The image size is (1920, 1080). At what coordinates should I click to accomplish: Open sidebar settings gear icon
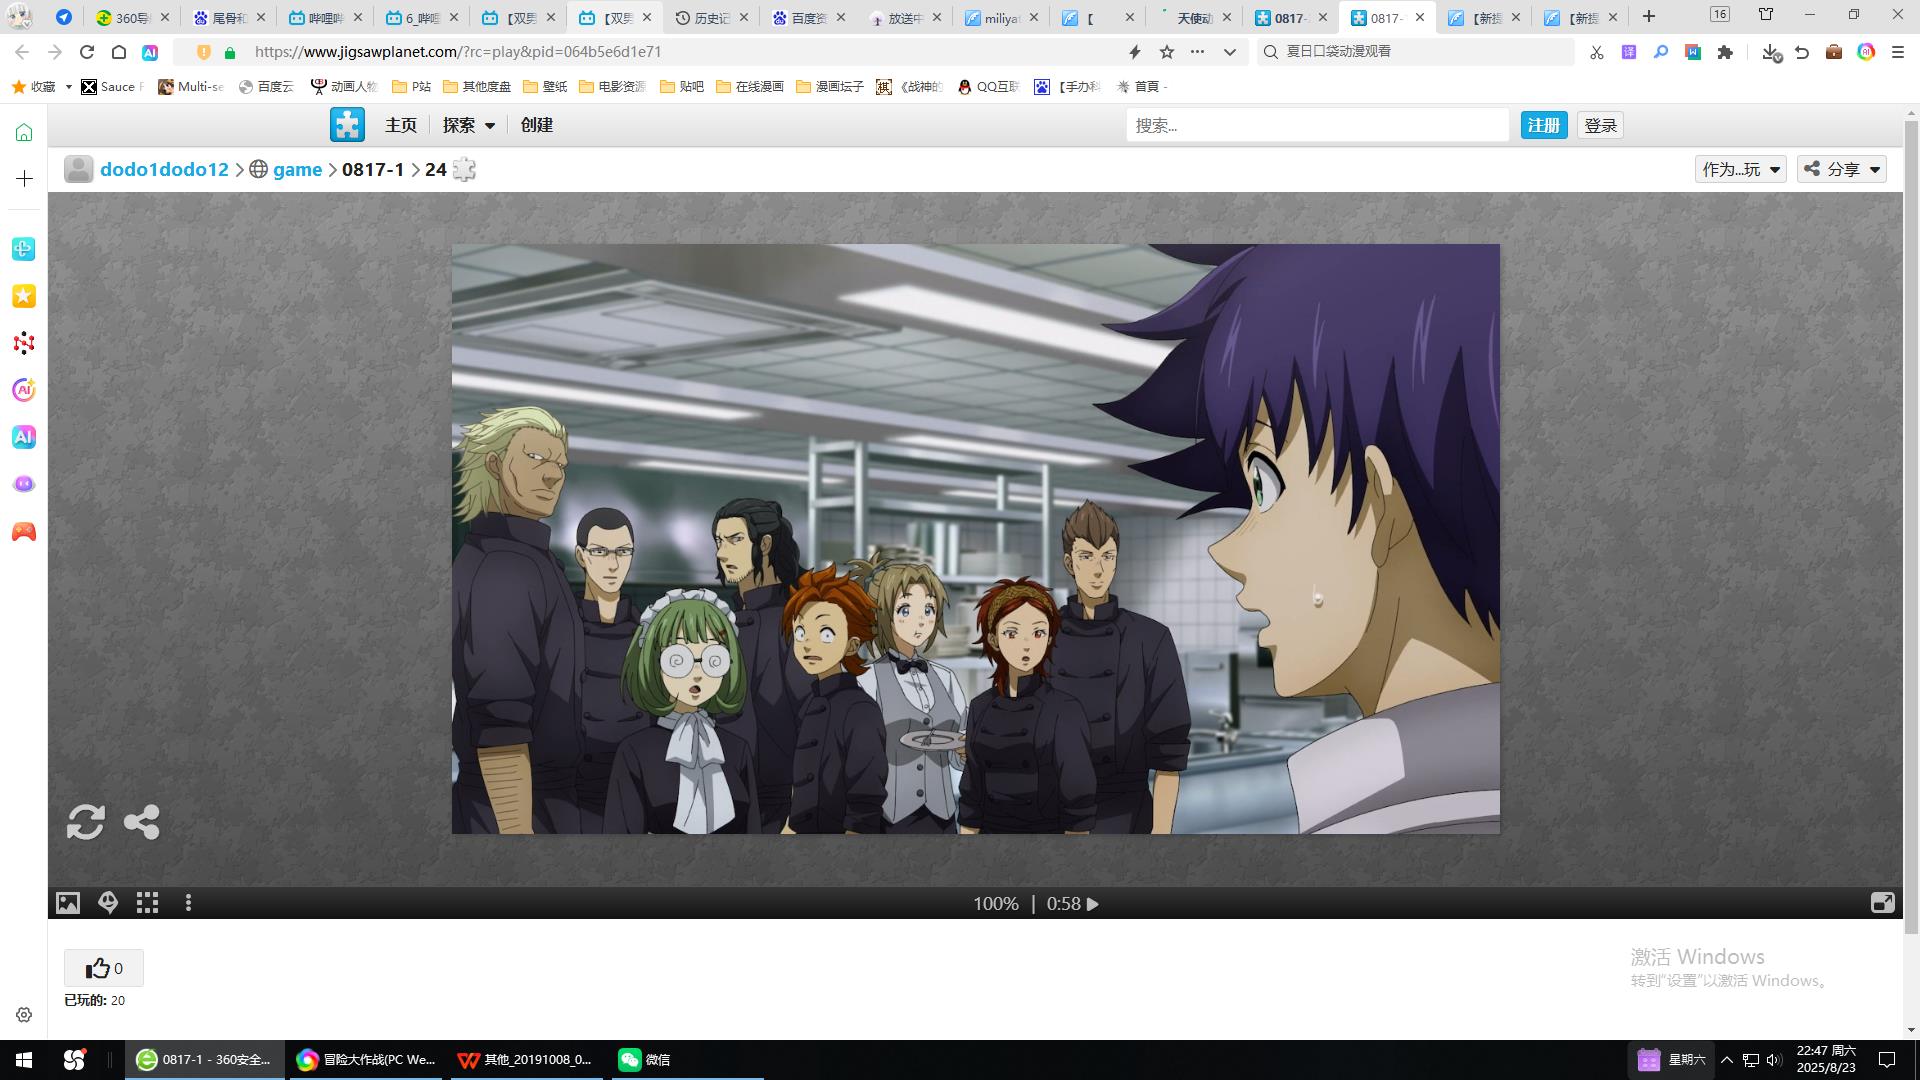[24, 1015]
